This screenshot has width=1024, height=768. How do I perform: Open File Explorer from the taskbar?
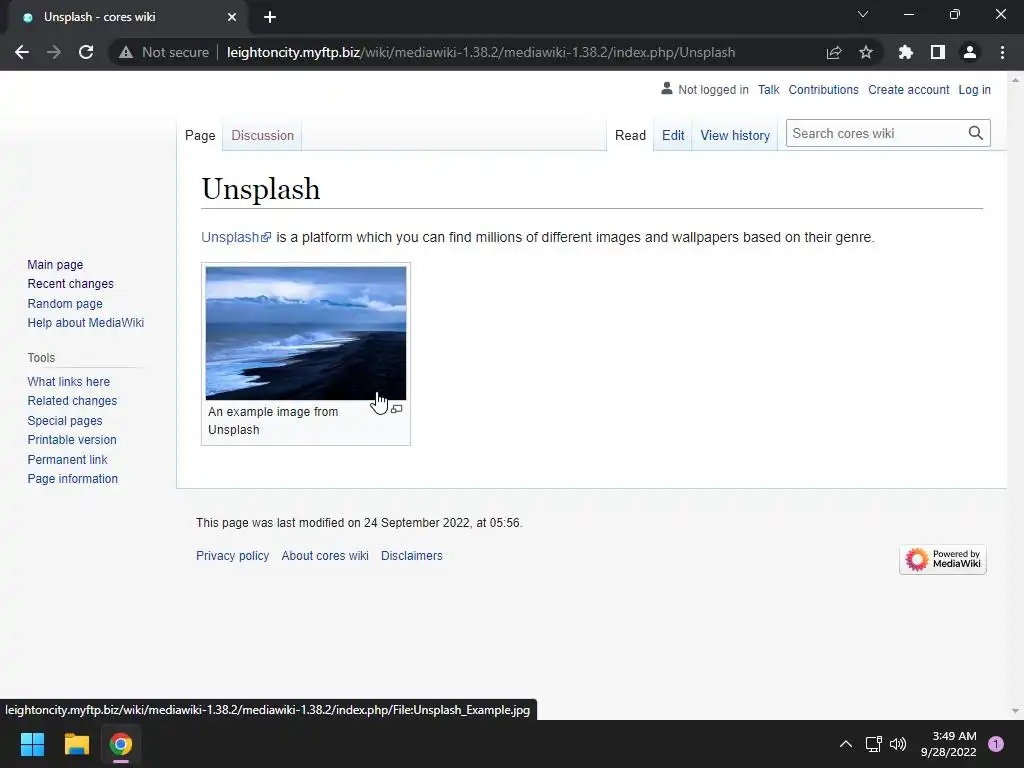[x=76, y=744]
